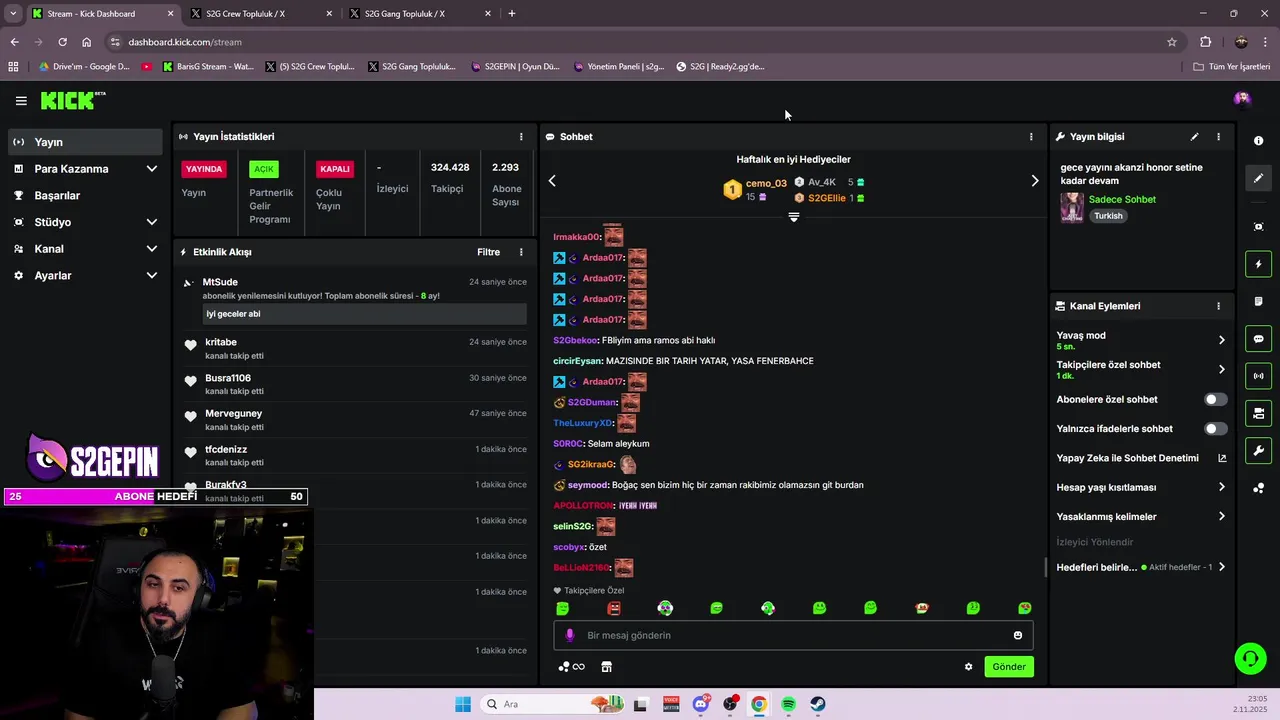This screenshot has height=720, width=1280.
Task: Click the shop icon below the message box
Action: 606,667
